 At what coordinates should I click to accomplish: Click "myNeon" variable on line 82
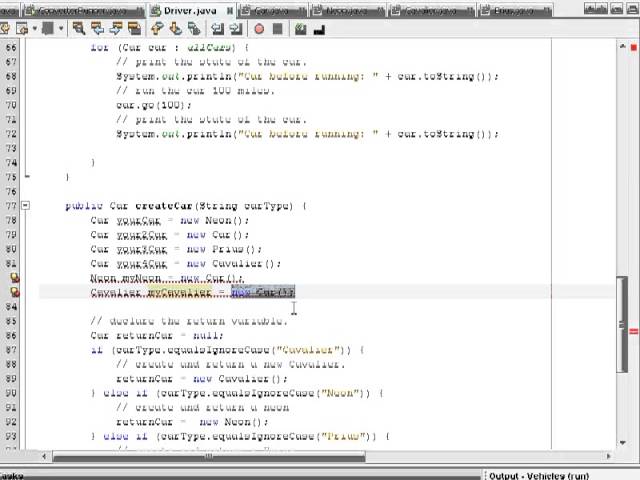pyautogui.click(x=142, y=278)
